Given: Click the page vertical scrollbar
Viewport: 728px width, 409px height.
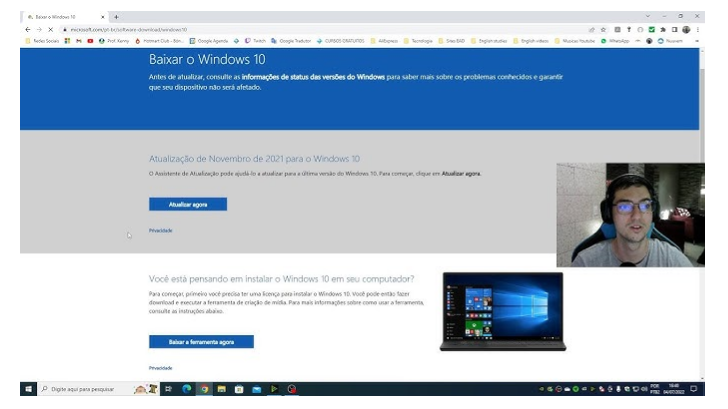Looking at the screenshot, I should click(x=702, y=214).
